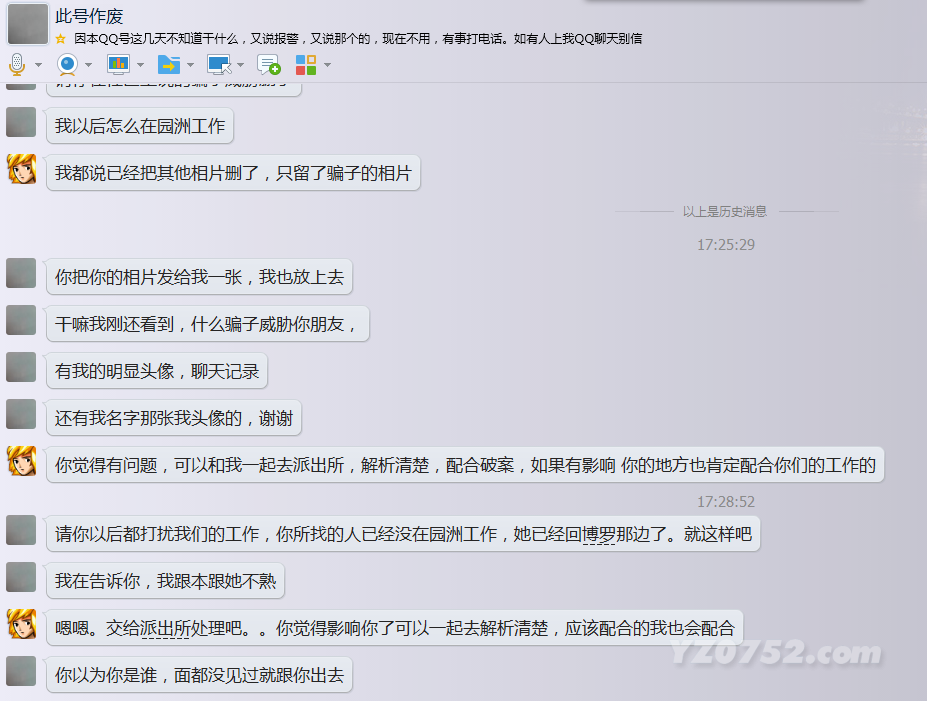Expand the voice call dropdown arrow

[x=39, y=66]
